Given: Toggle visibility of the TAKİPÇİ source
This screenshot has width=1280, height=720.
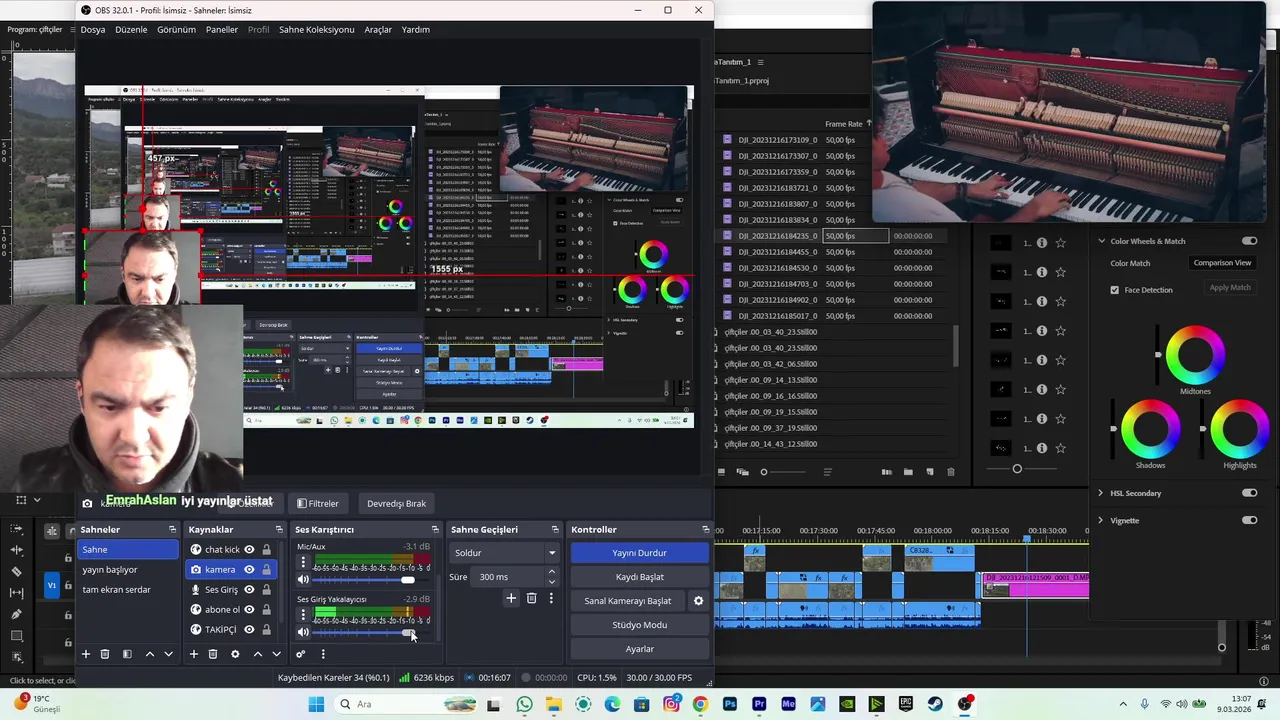Looking at the screenshot, I should [249, 629].
